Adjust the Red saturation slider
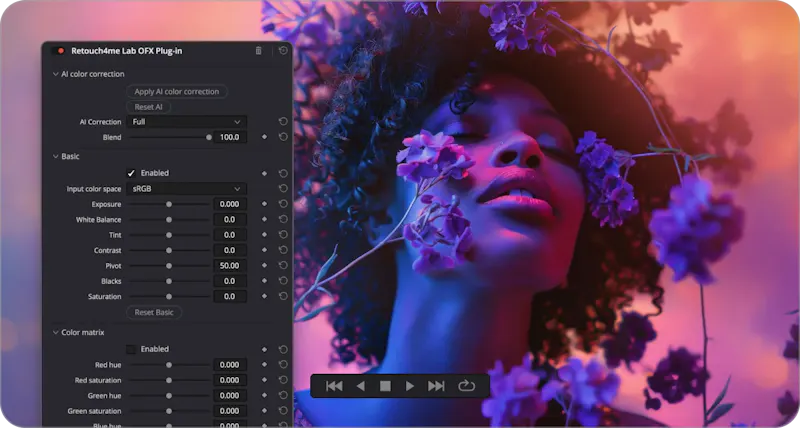 169,380
